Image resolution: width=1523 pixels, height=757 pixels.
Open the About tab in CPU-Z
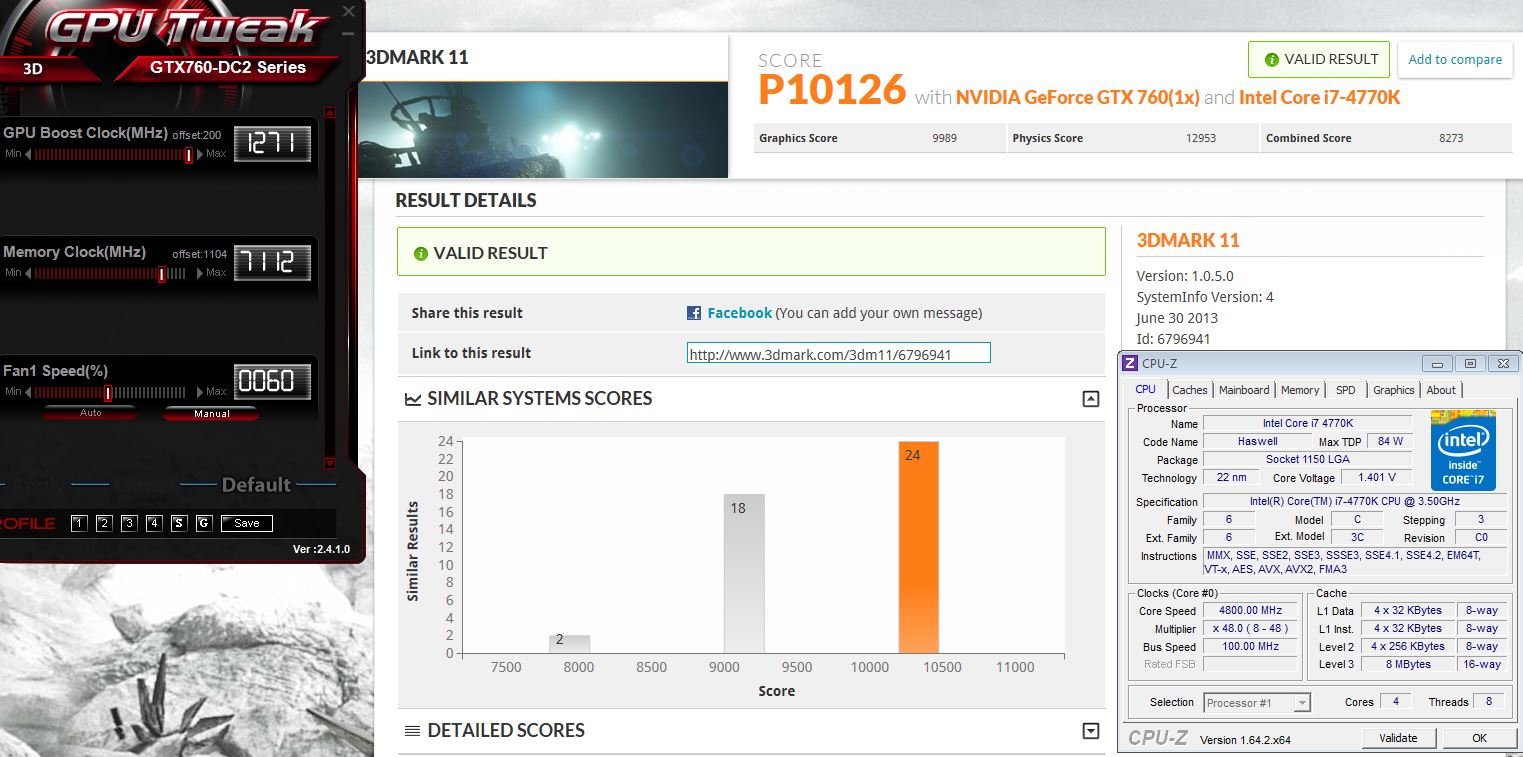pos(1441,390)
